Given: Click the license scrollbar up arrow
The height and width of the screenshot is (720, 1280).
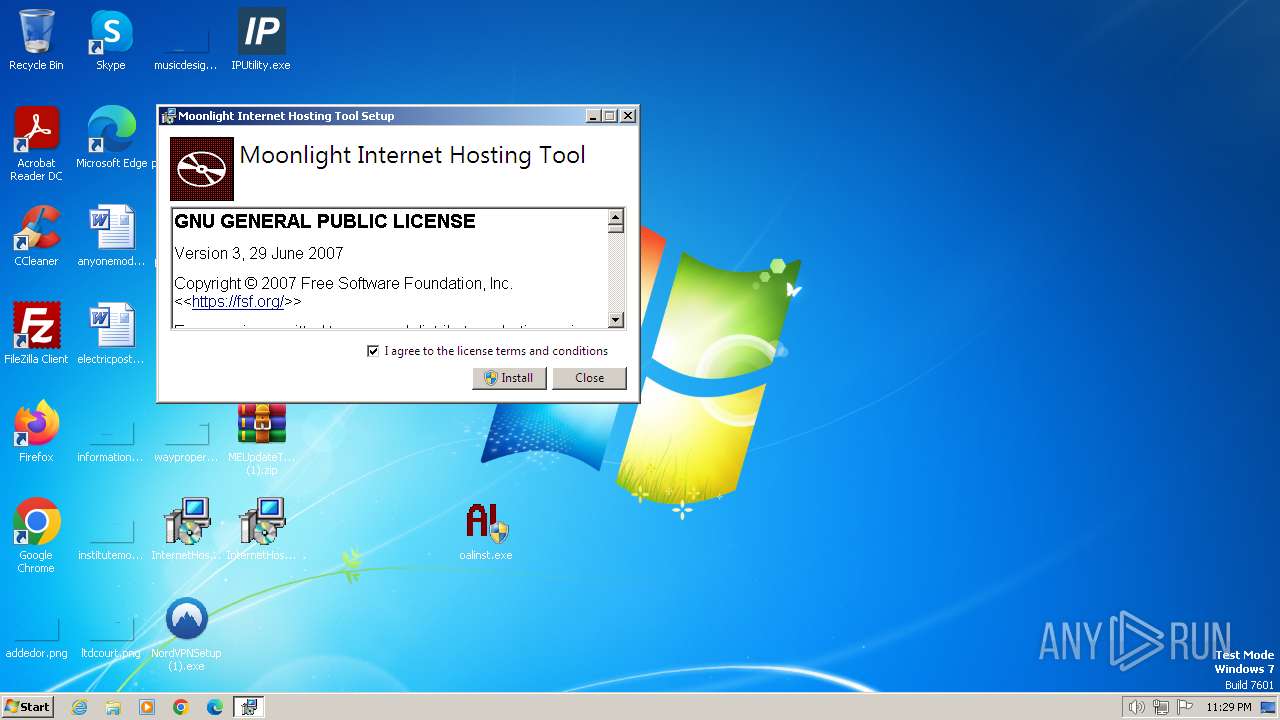Looking at the screenshot, I should coord(616,217).
